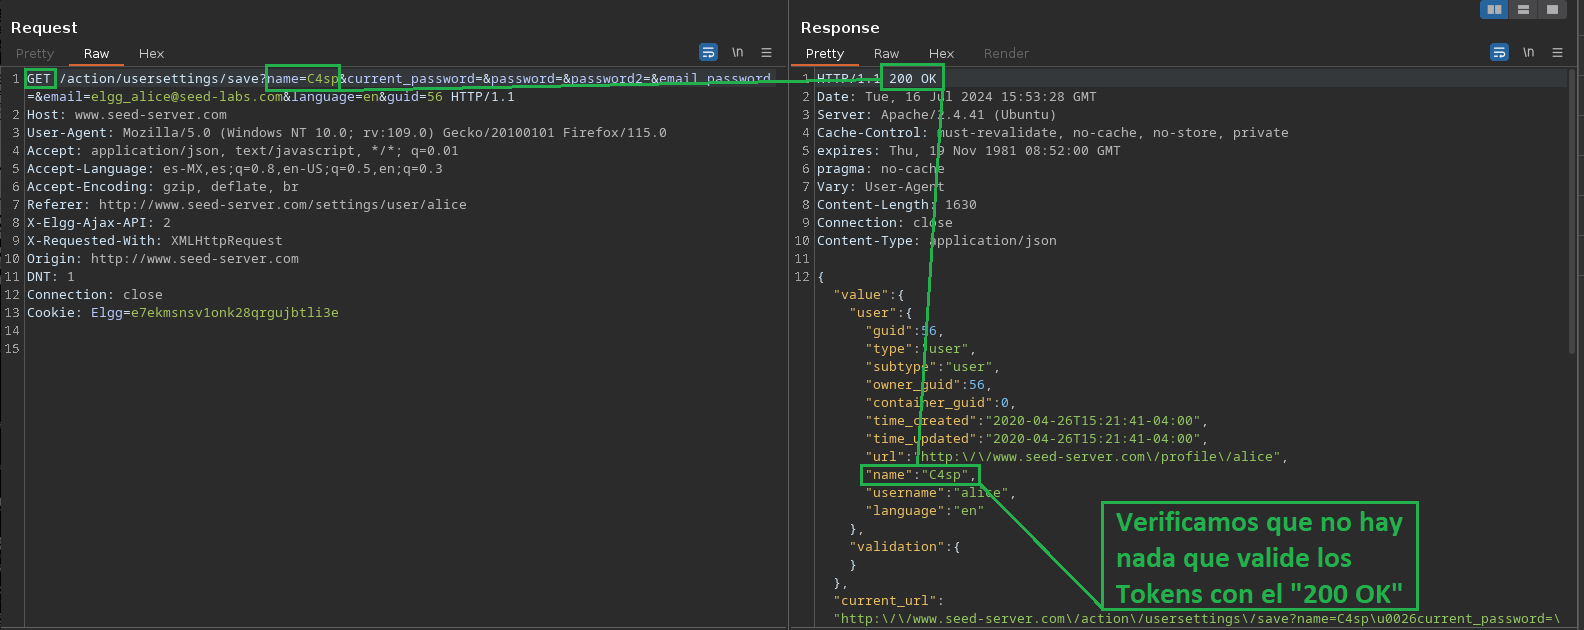This screenshot has height=630, width=1584.
Task: Toggle word wrap in the Request panel
Action: tap(708, 53)
